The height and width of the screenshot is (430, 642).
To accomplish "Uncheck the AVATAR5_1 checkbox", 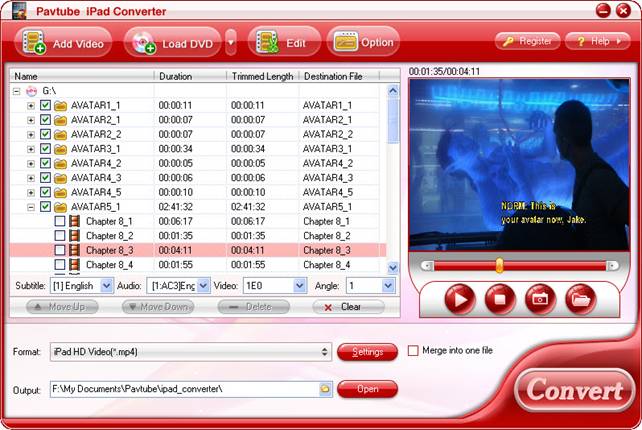I will click(x=45, y=207).
